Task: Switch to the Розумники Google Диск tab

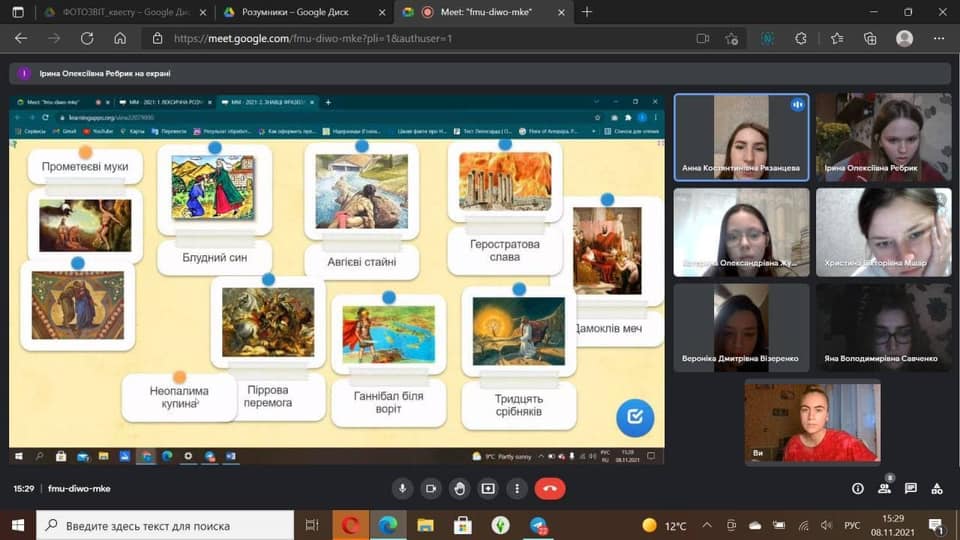Action: click(294, 12)
